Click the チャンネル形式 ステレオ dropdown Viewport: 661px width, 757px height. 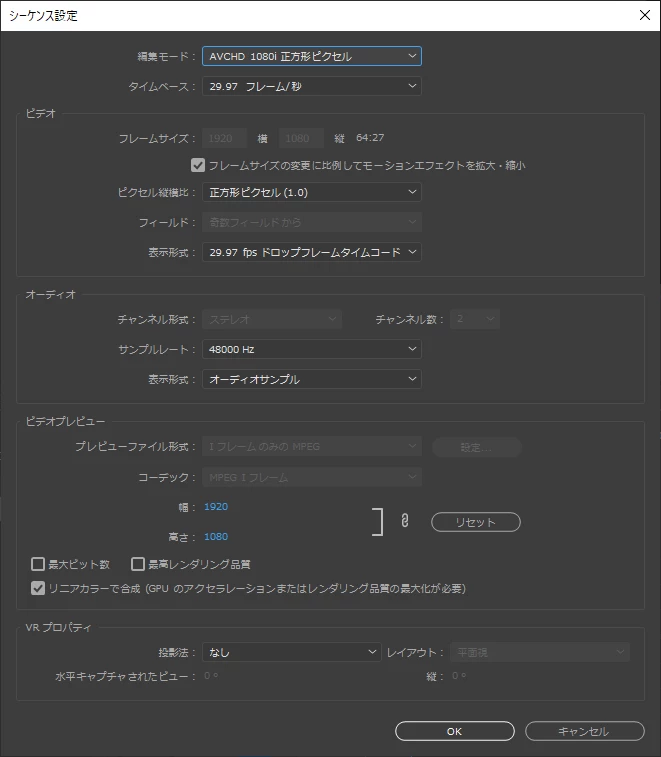tap(272, 319)
